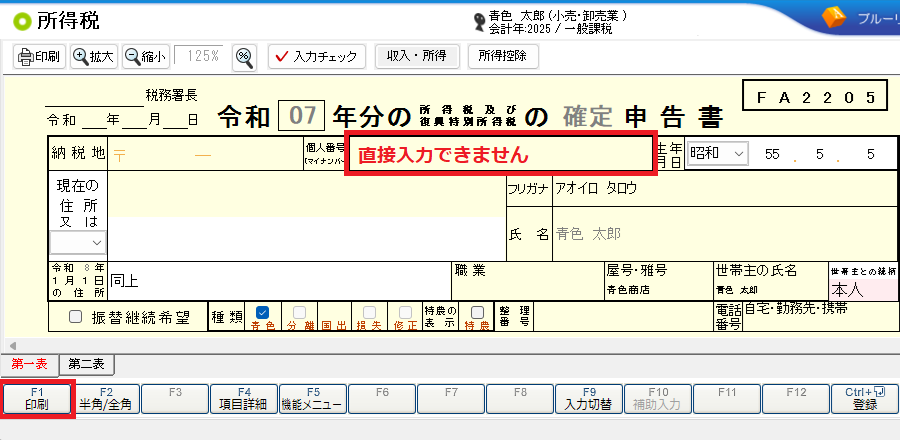Switch to the 第二表 tab
Screen dimensions: 900x440
click(87, 365)
